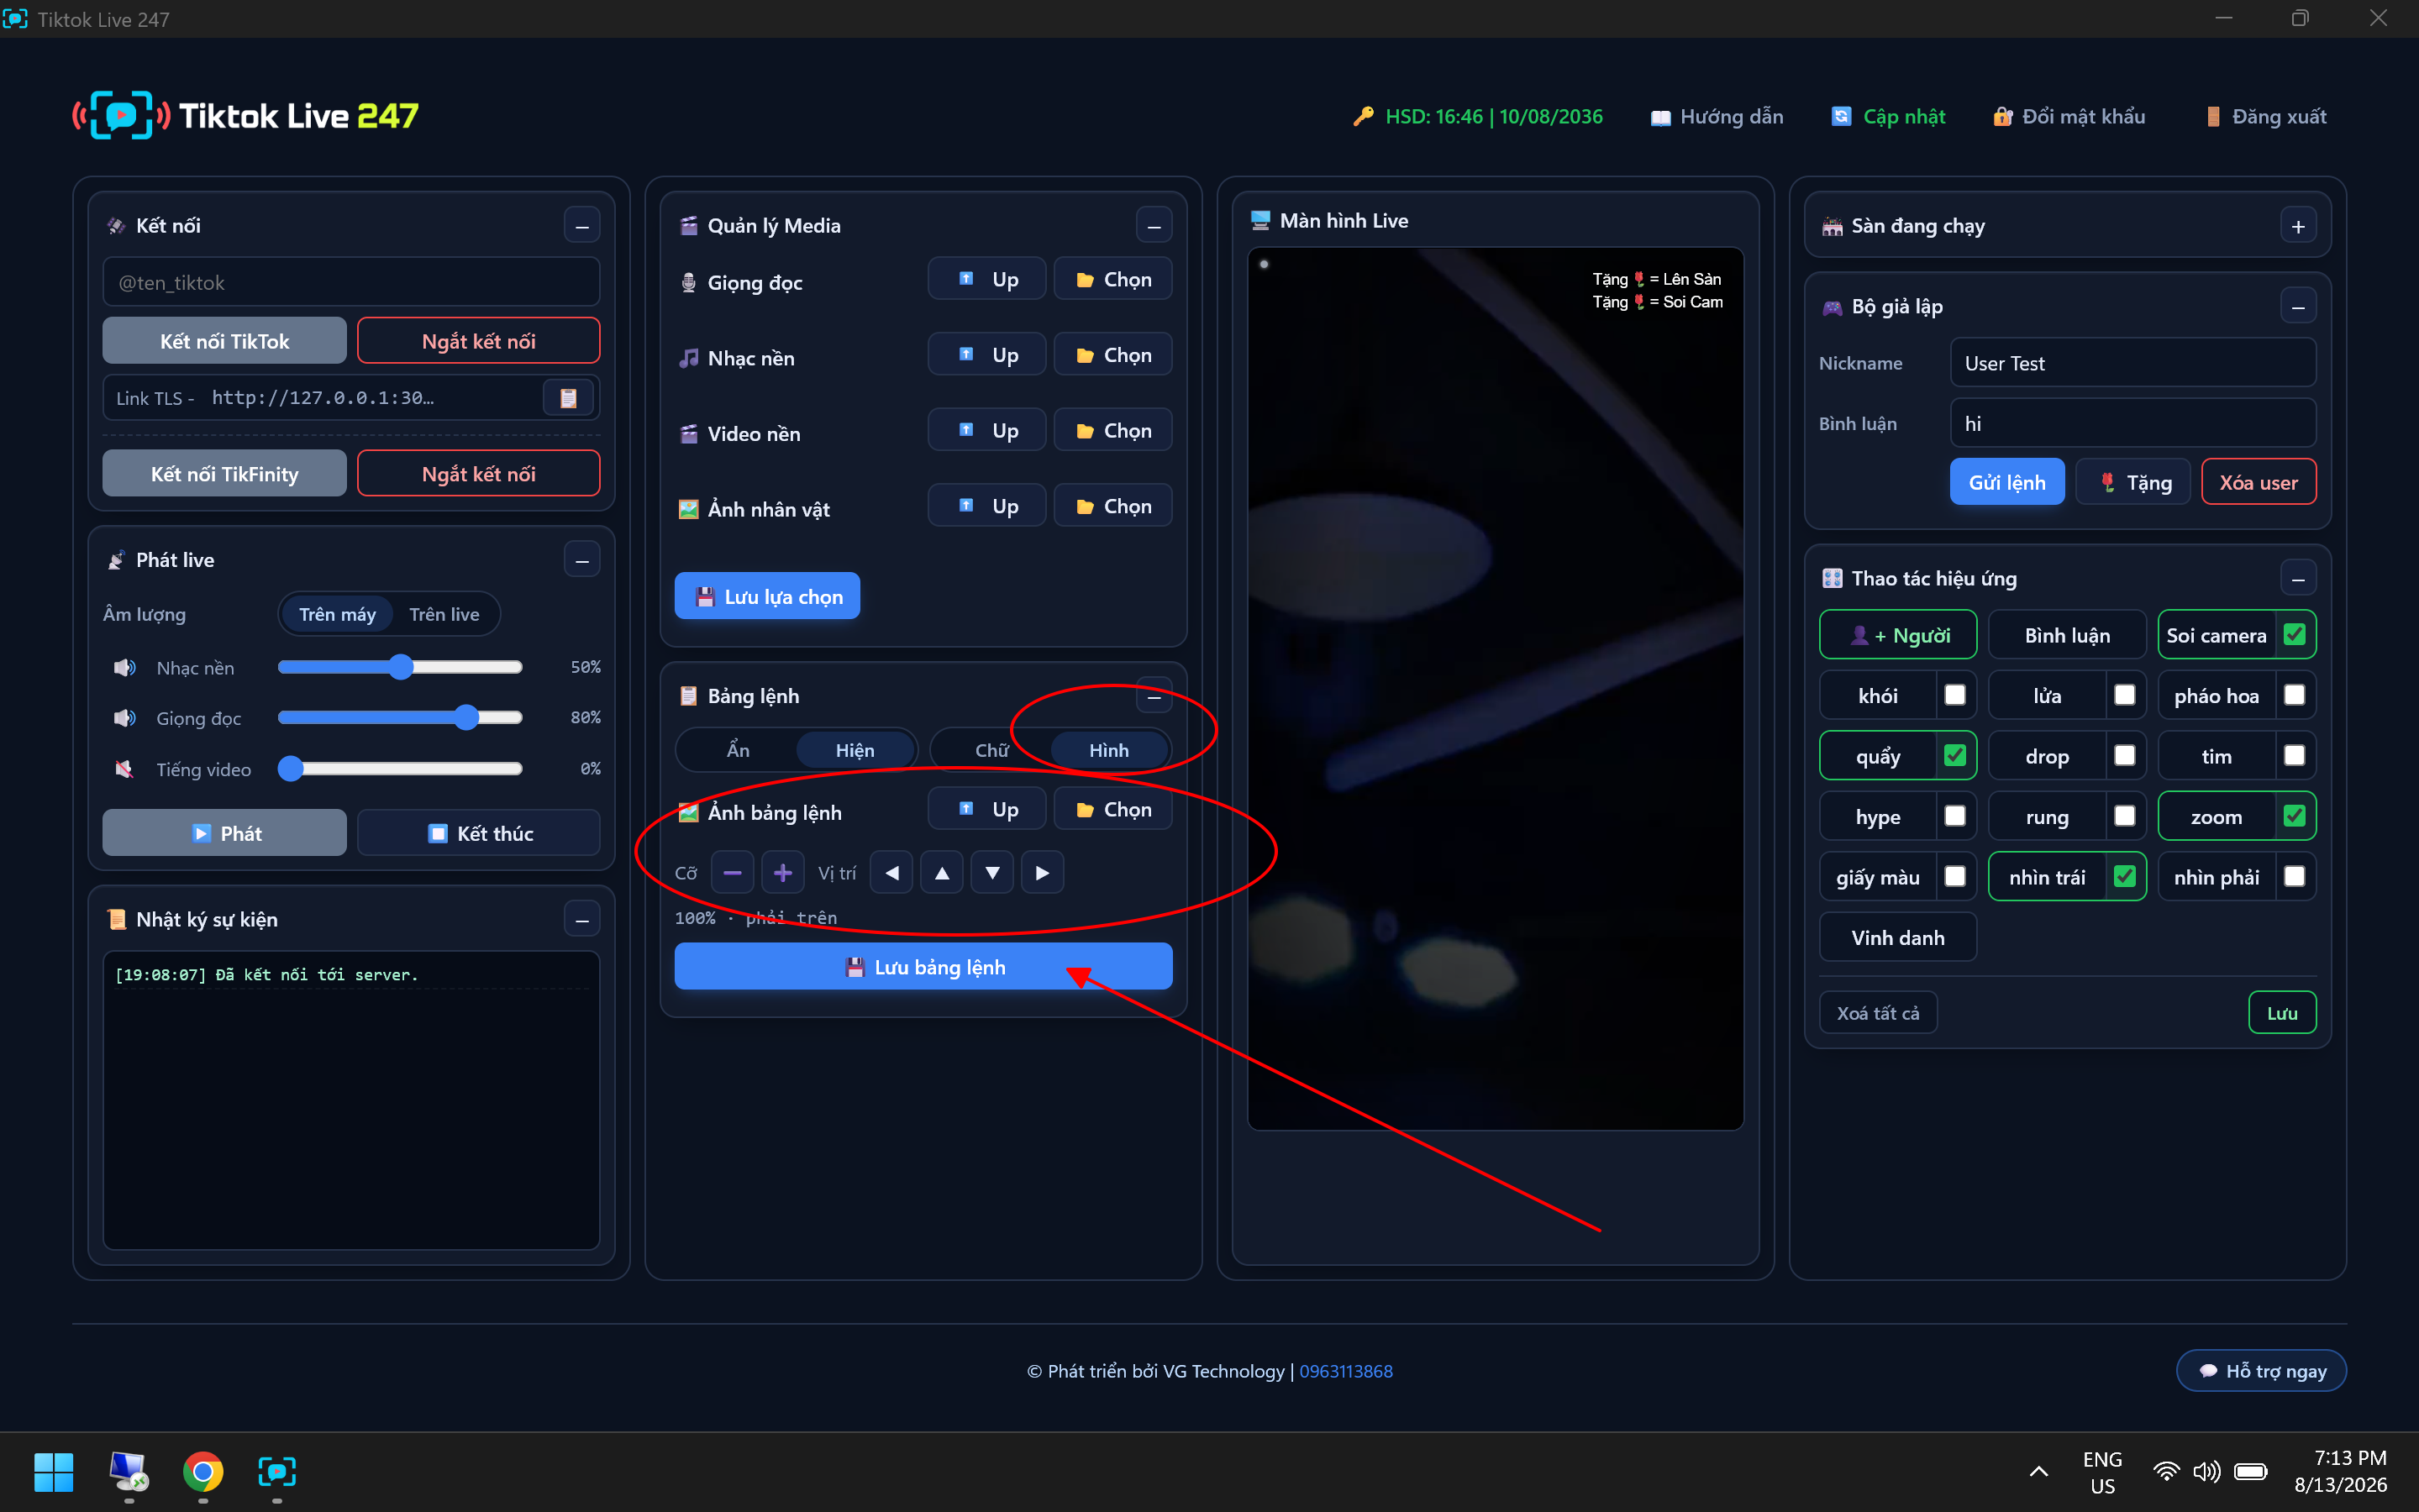The width and height of the screenshot is (2419, 1512).
Task: Enable the drop effect checkbox
Action: [x=2125, y=756]
